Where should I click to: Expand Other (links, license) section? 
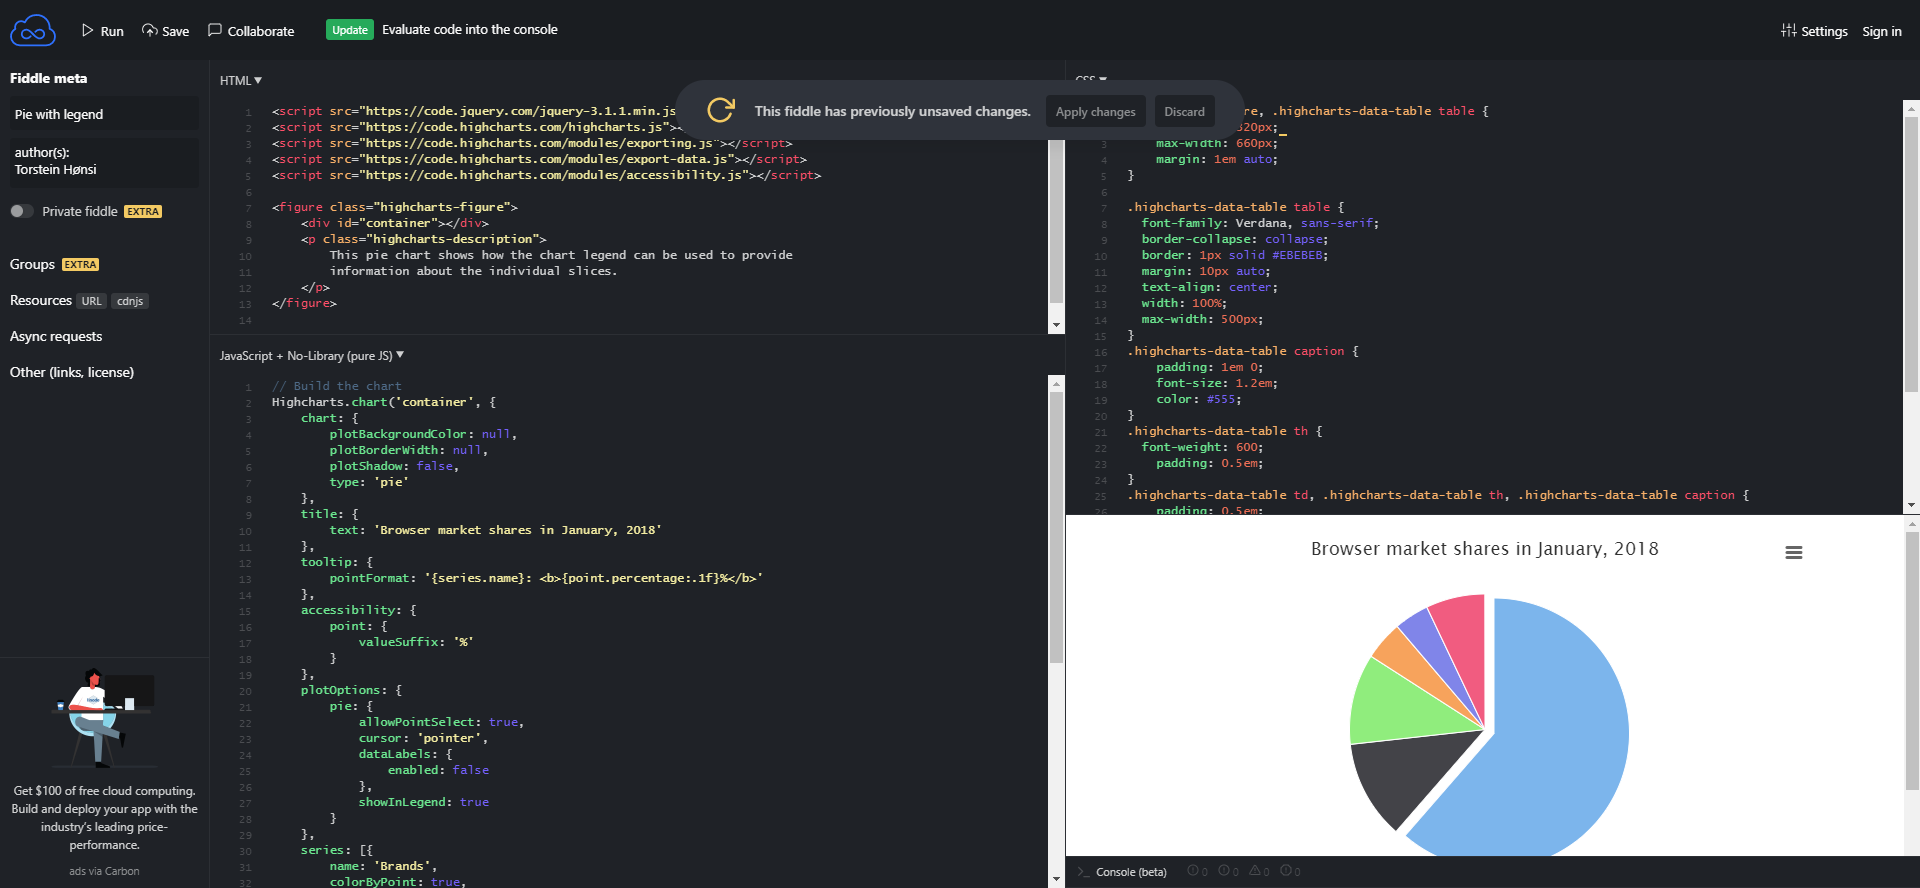[x=72, y=372]
